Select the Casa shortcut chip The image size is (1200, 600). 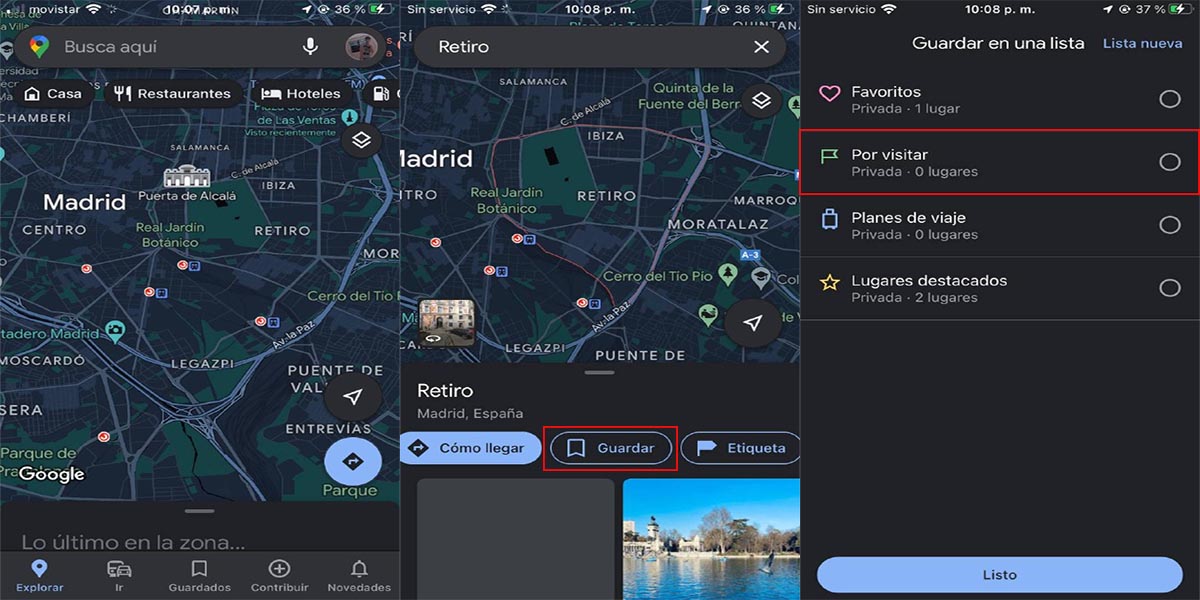click(x=53, y=94)
